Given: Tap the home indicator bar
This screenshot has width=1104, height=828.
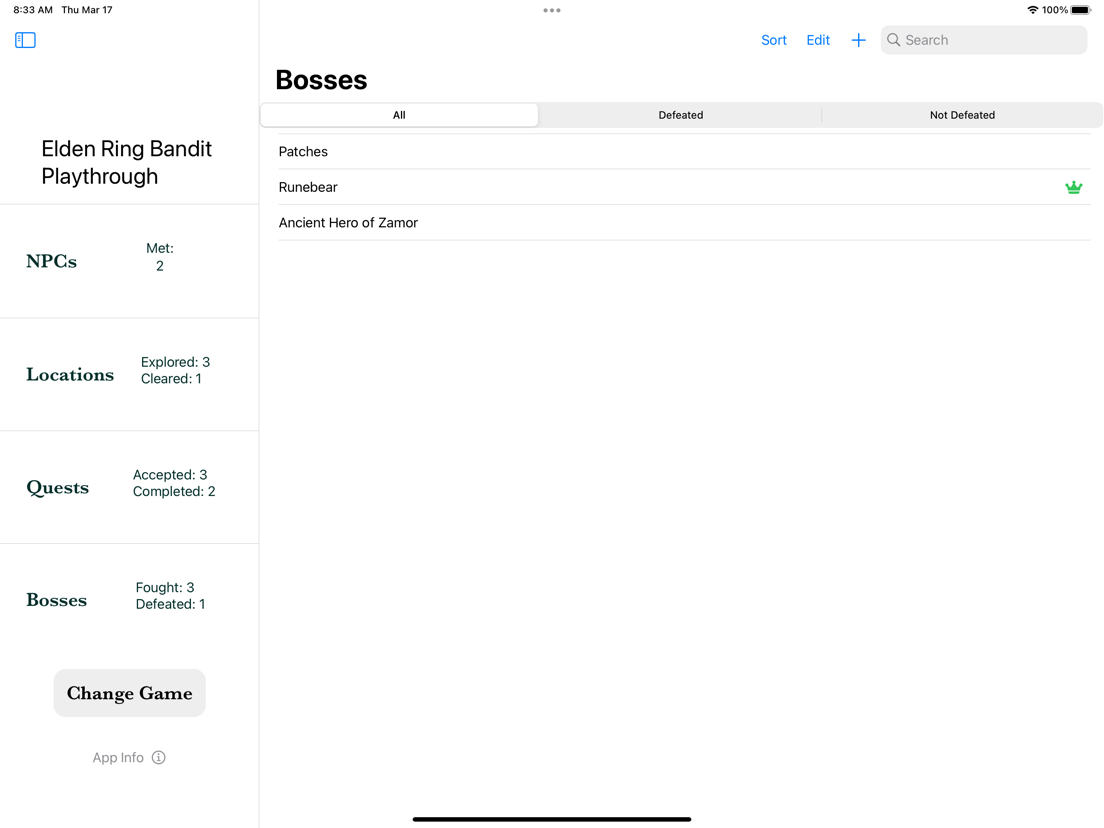Looking at the screenshot, I should coord(552,819).
